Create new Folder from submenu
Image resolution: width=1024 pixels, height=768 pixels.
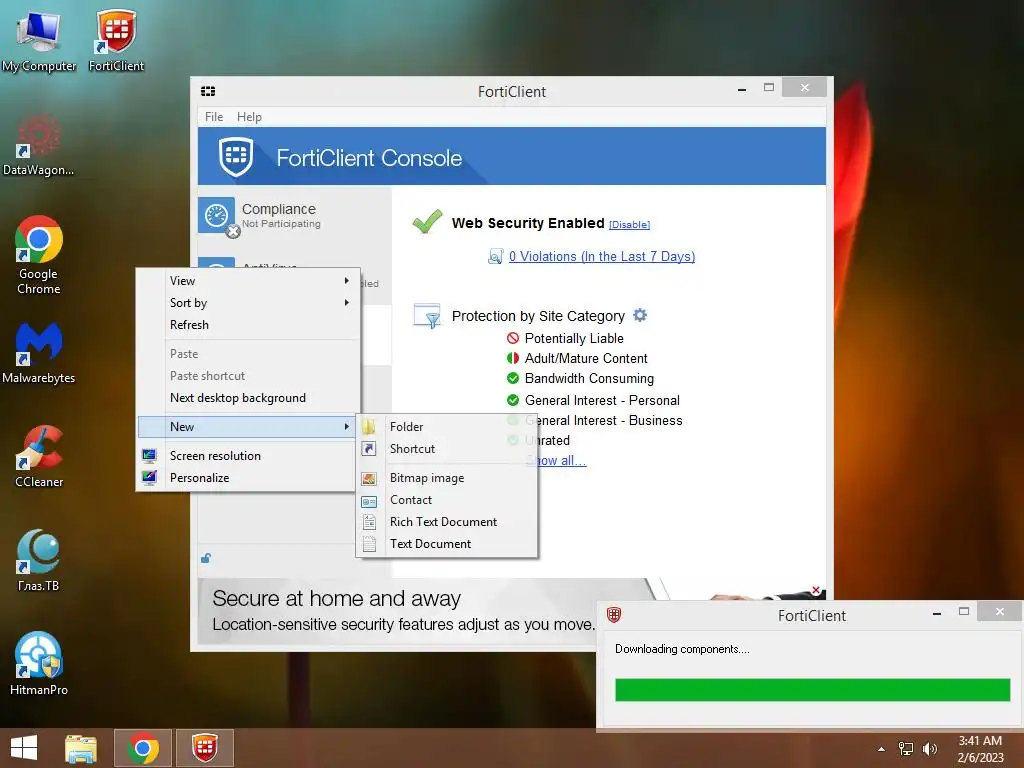click(447, 427)
